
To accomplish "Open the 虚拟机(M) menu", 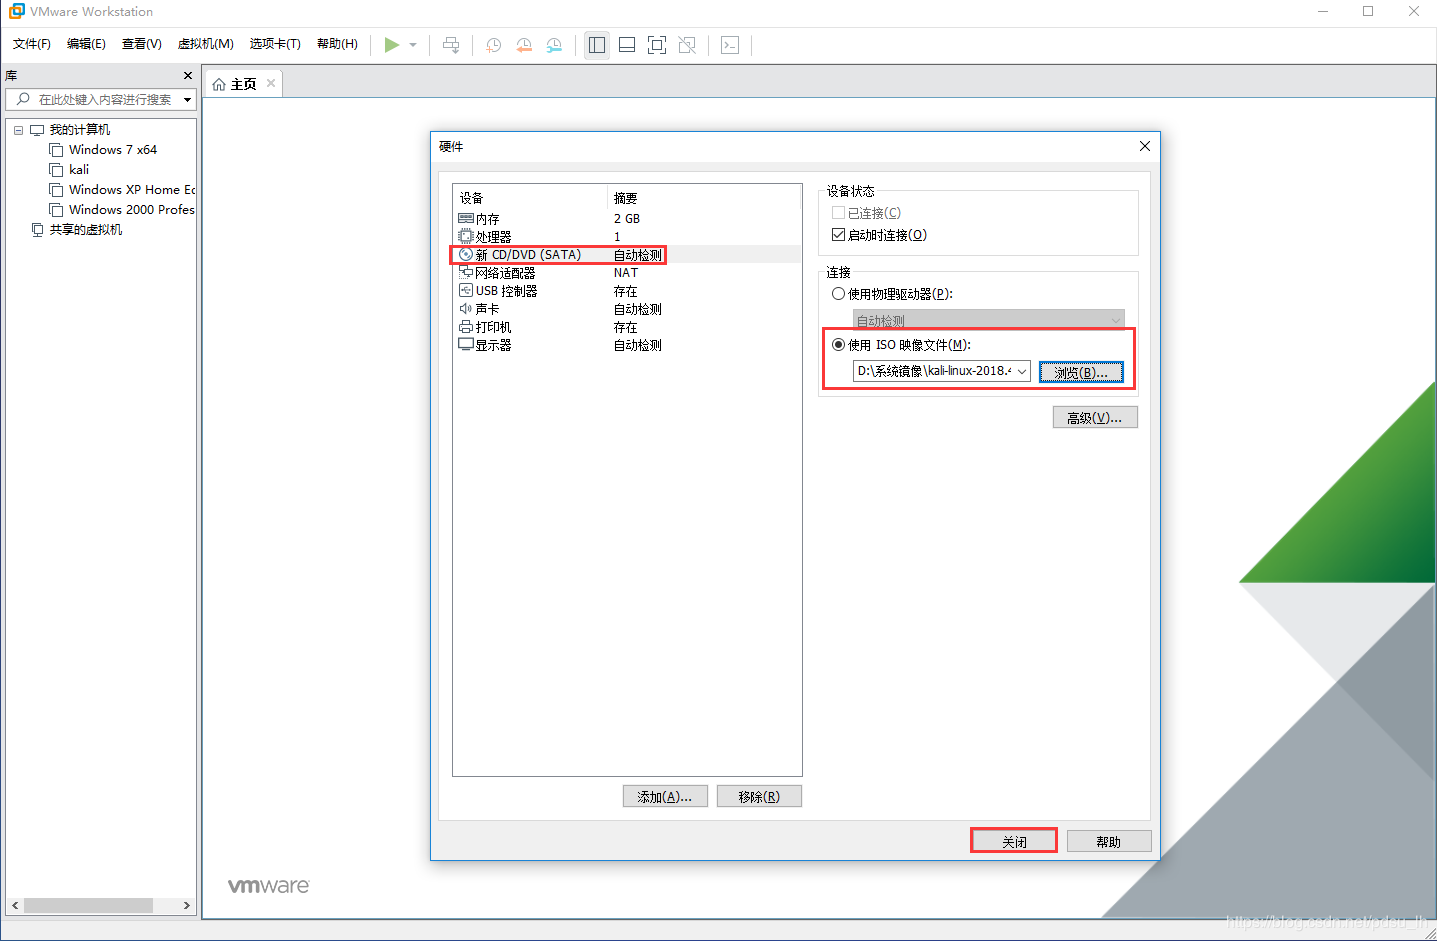I will coord(206,44).
